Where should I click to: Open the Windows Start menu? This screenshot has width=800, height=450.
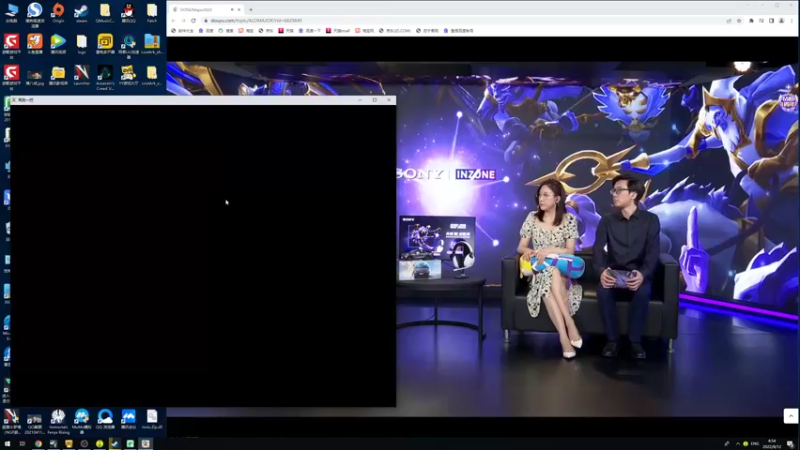7,444
